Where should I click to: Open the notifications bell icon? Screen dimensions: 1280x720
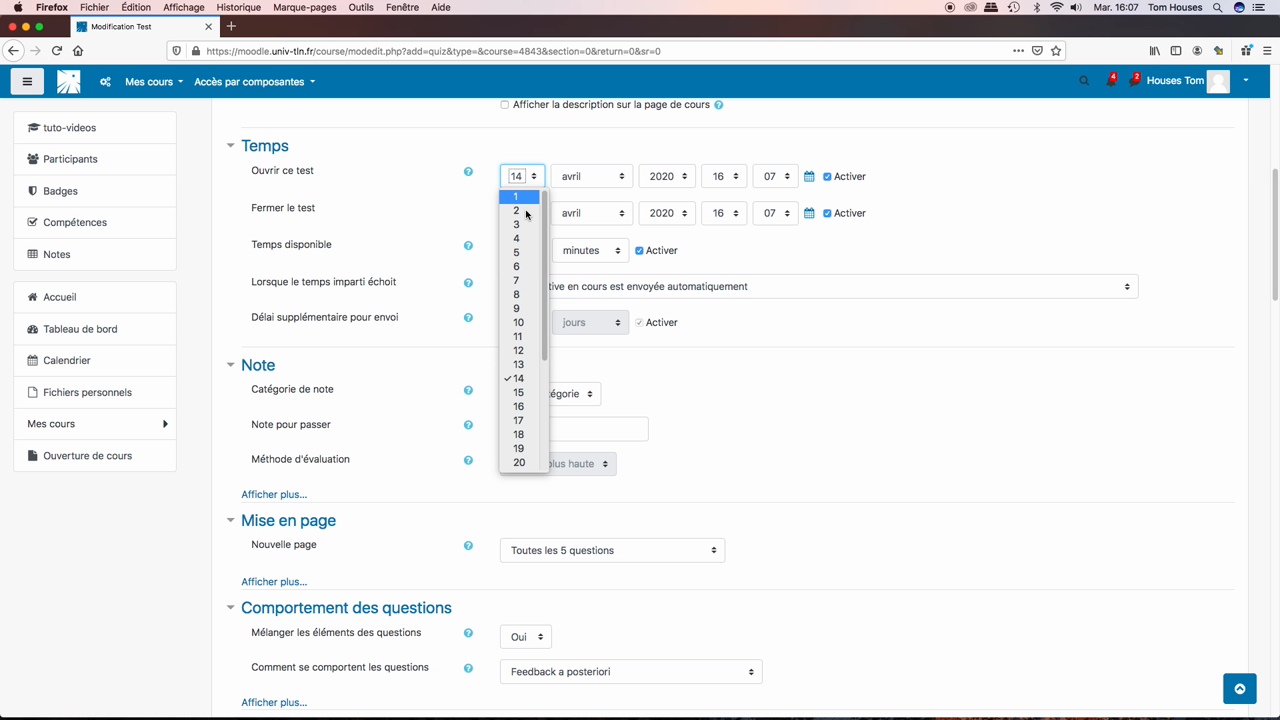(x=1110, y=81)
